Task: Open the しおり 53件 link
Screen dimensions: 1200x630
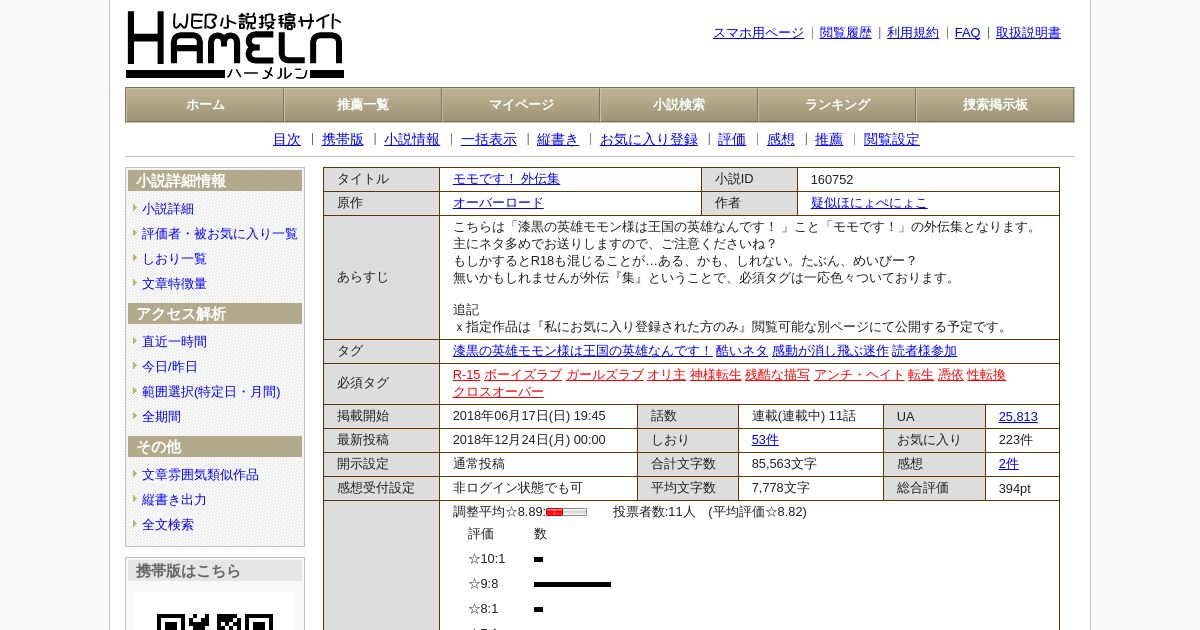Action: [x=765, y=440]
